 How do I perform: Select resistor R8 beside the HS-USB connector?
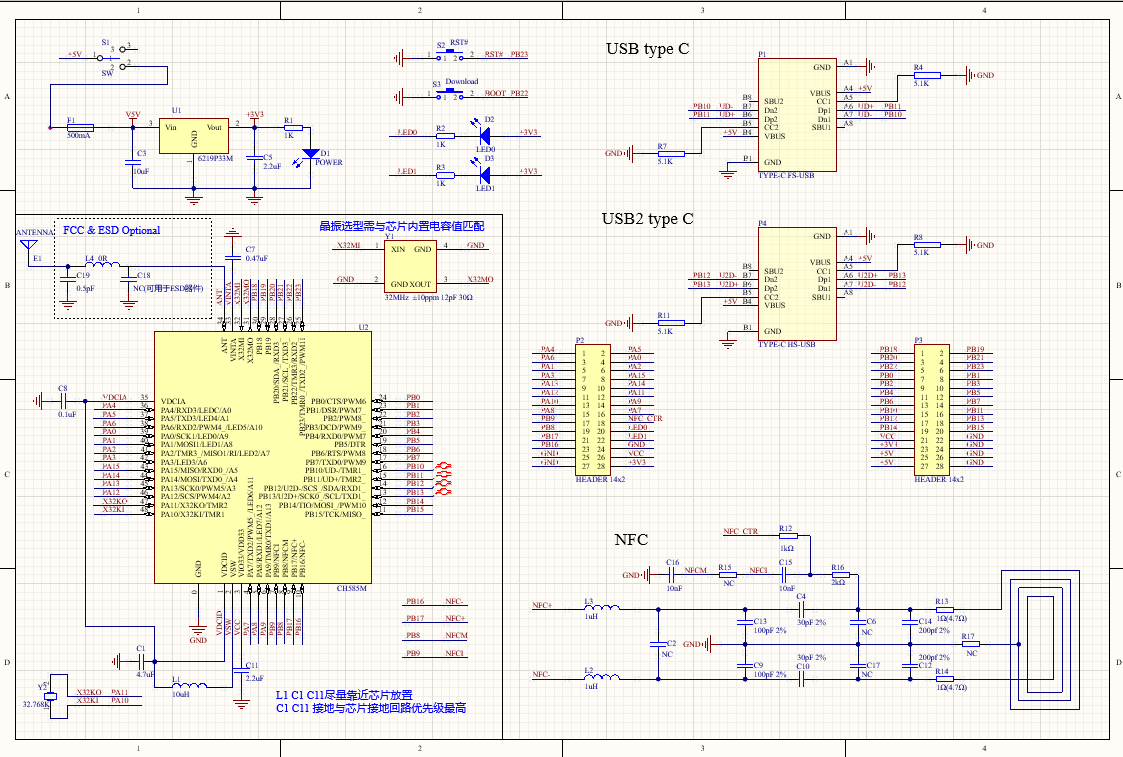point(927,245)
